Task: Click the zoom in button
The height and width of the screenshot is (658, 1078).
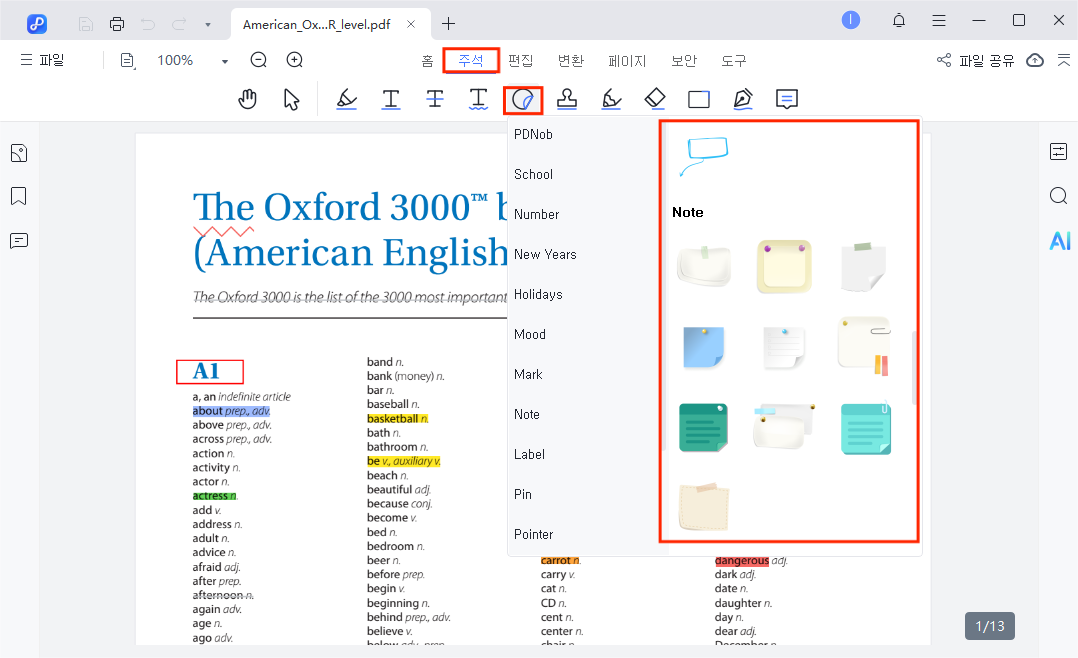Action: (295, 60)
